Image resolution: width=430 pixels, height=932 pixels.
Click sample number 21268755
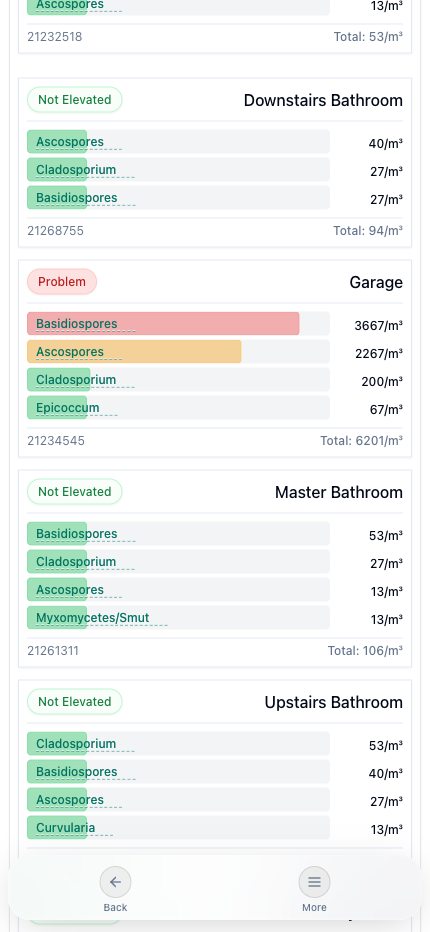55,231
